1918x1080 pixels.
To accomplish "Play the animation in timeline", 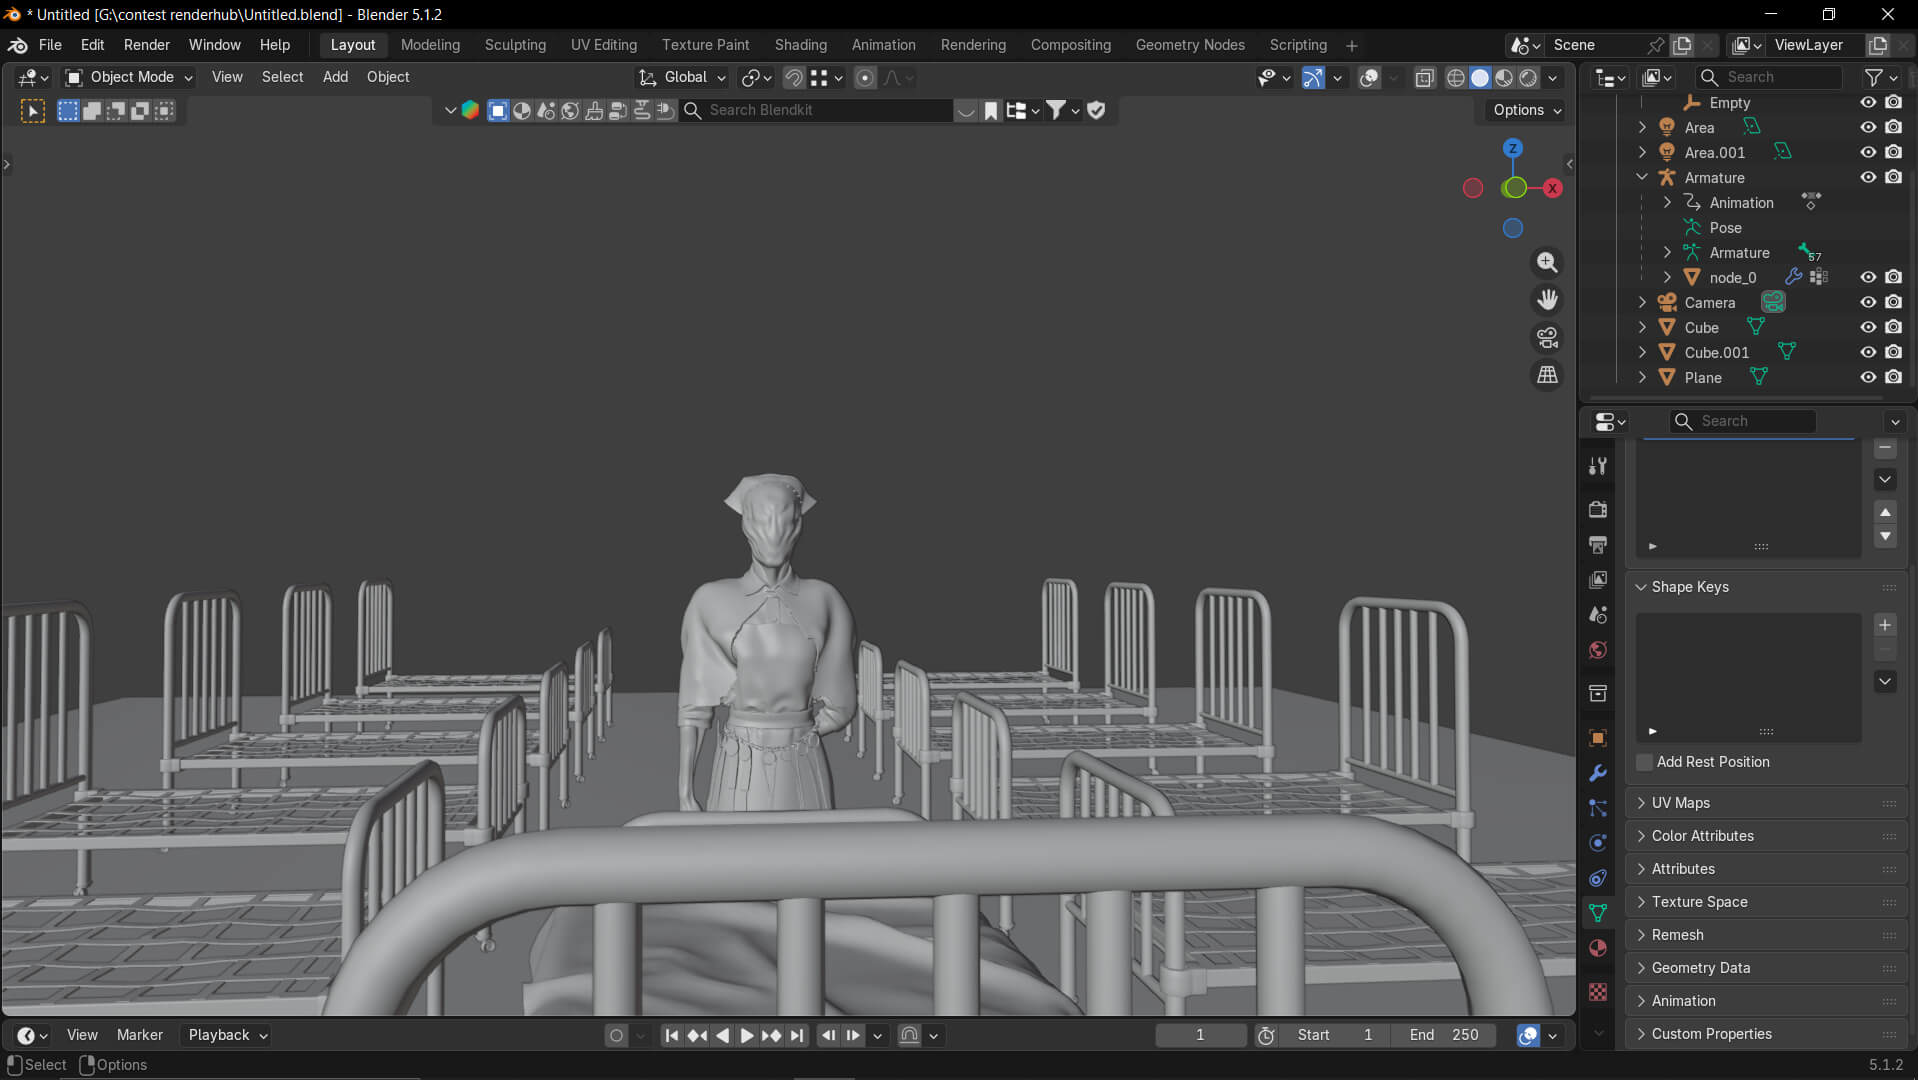I will (x=747, y=1035).
